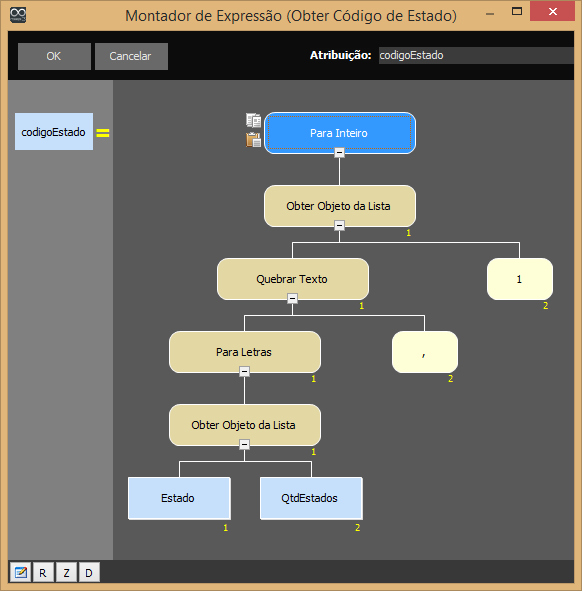Click the paste icon beside Para Inteiro
Screen dimensions: 582x591
(253, 140)
